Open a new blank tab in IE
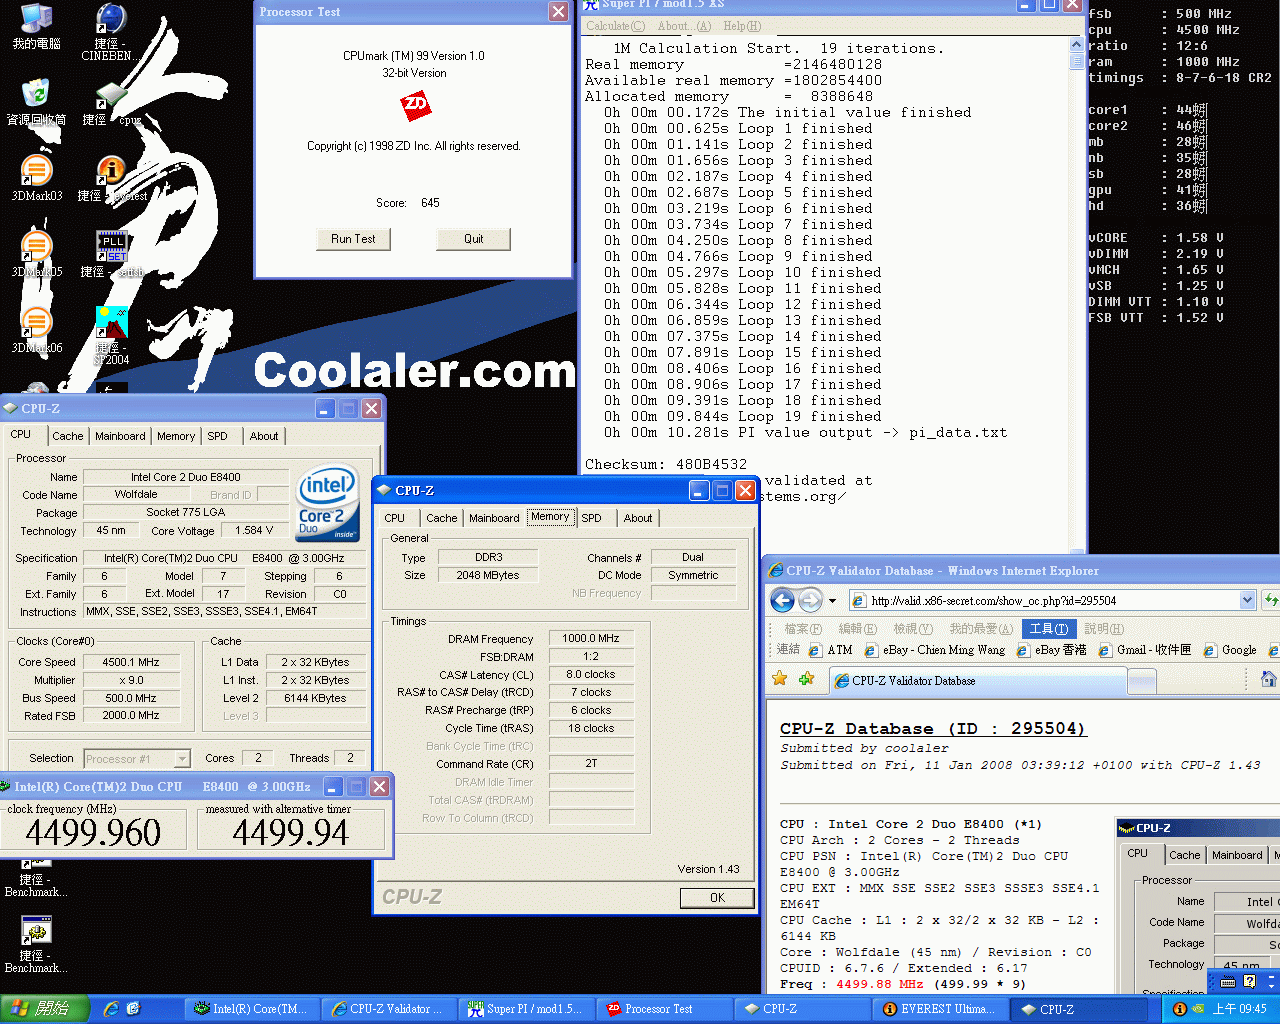1280x1024 pixels. click(x=1142, y=681)
